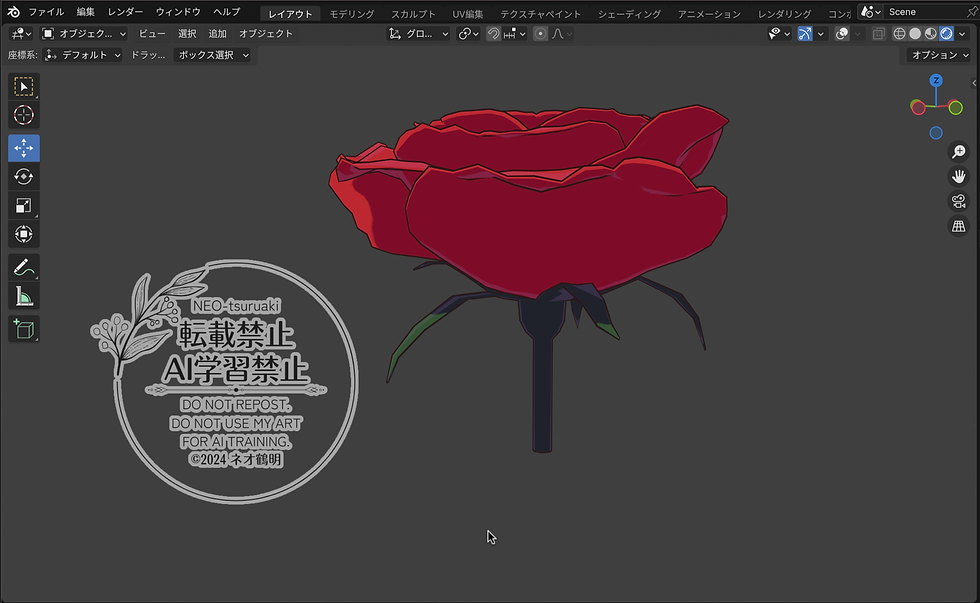The width and height of the screenshot is (980, 603).
Task: Open the transform pivot point dropdown
Action: [468, 34]
